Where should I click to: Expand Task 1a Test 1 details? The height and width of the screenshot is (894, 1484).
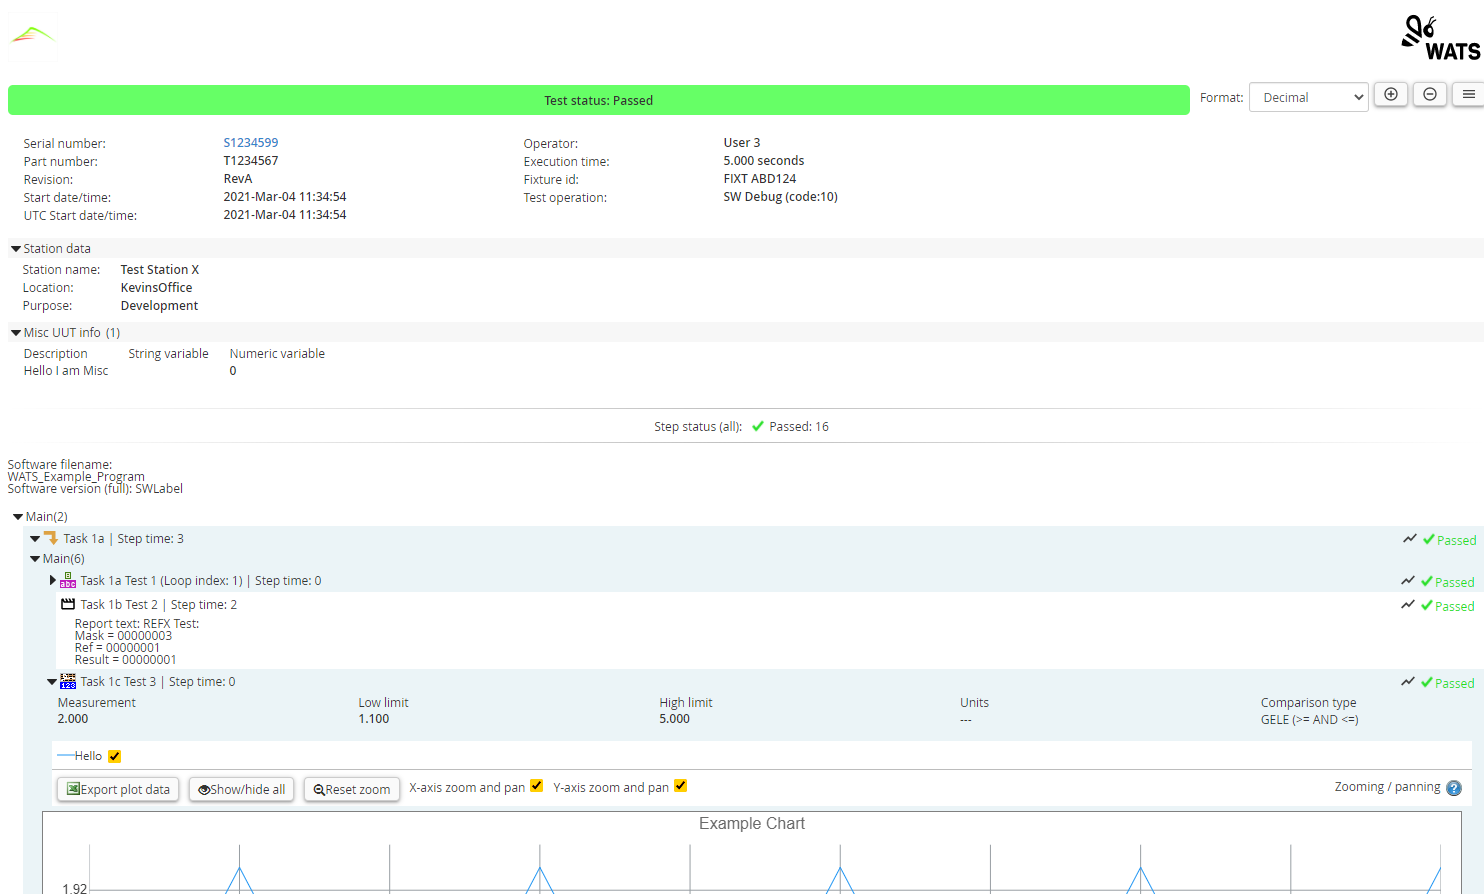(55, 580)
